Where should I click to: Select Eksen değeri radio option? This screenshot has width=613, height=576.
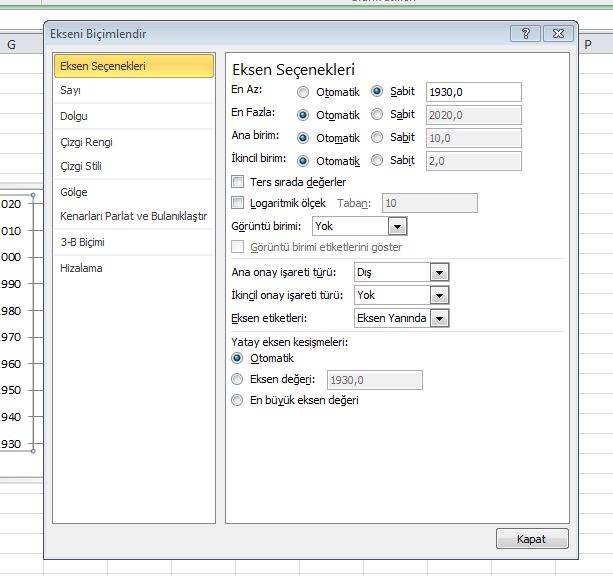pos(237,379)
